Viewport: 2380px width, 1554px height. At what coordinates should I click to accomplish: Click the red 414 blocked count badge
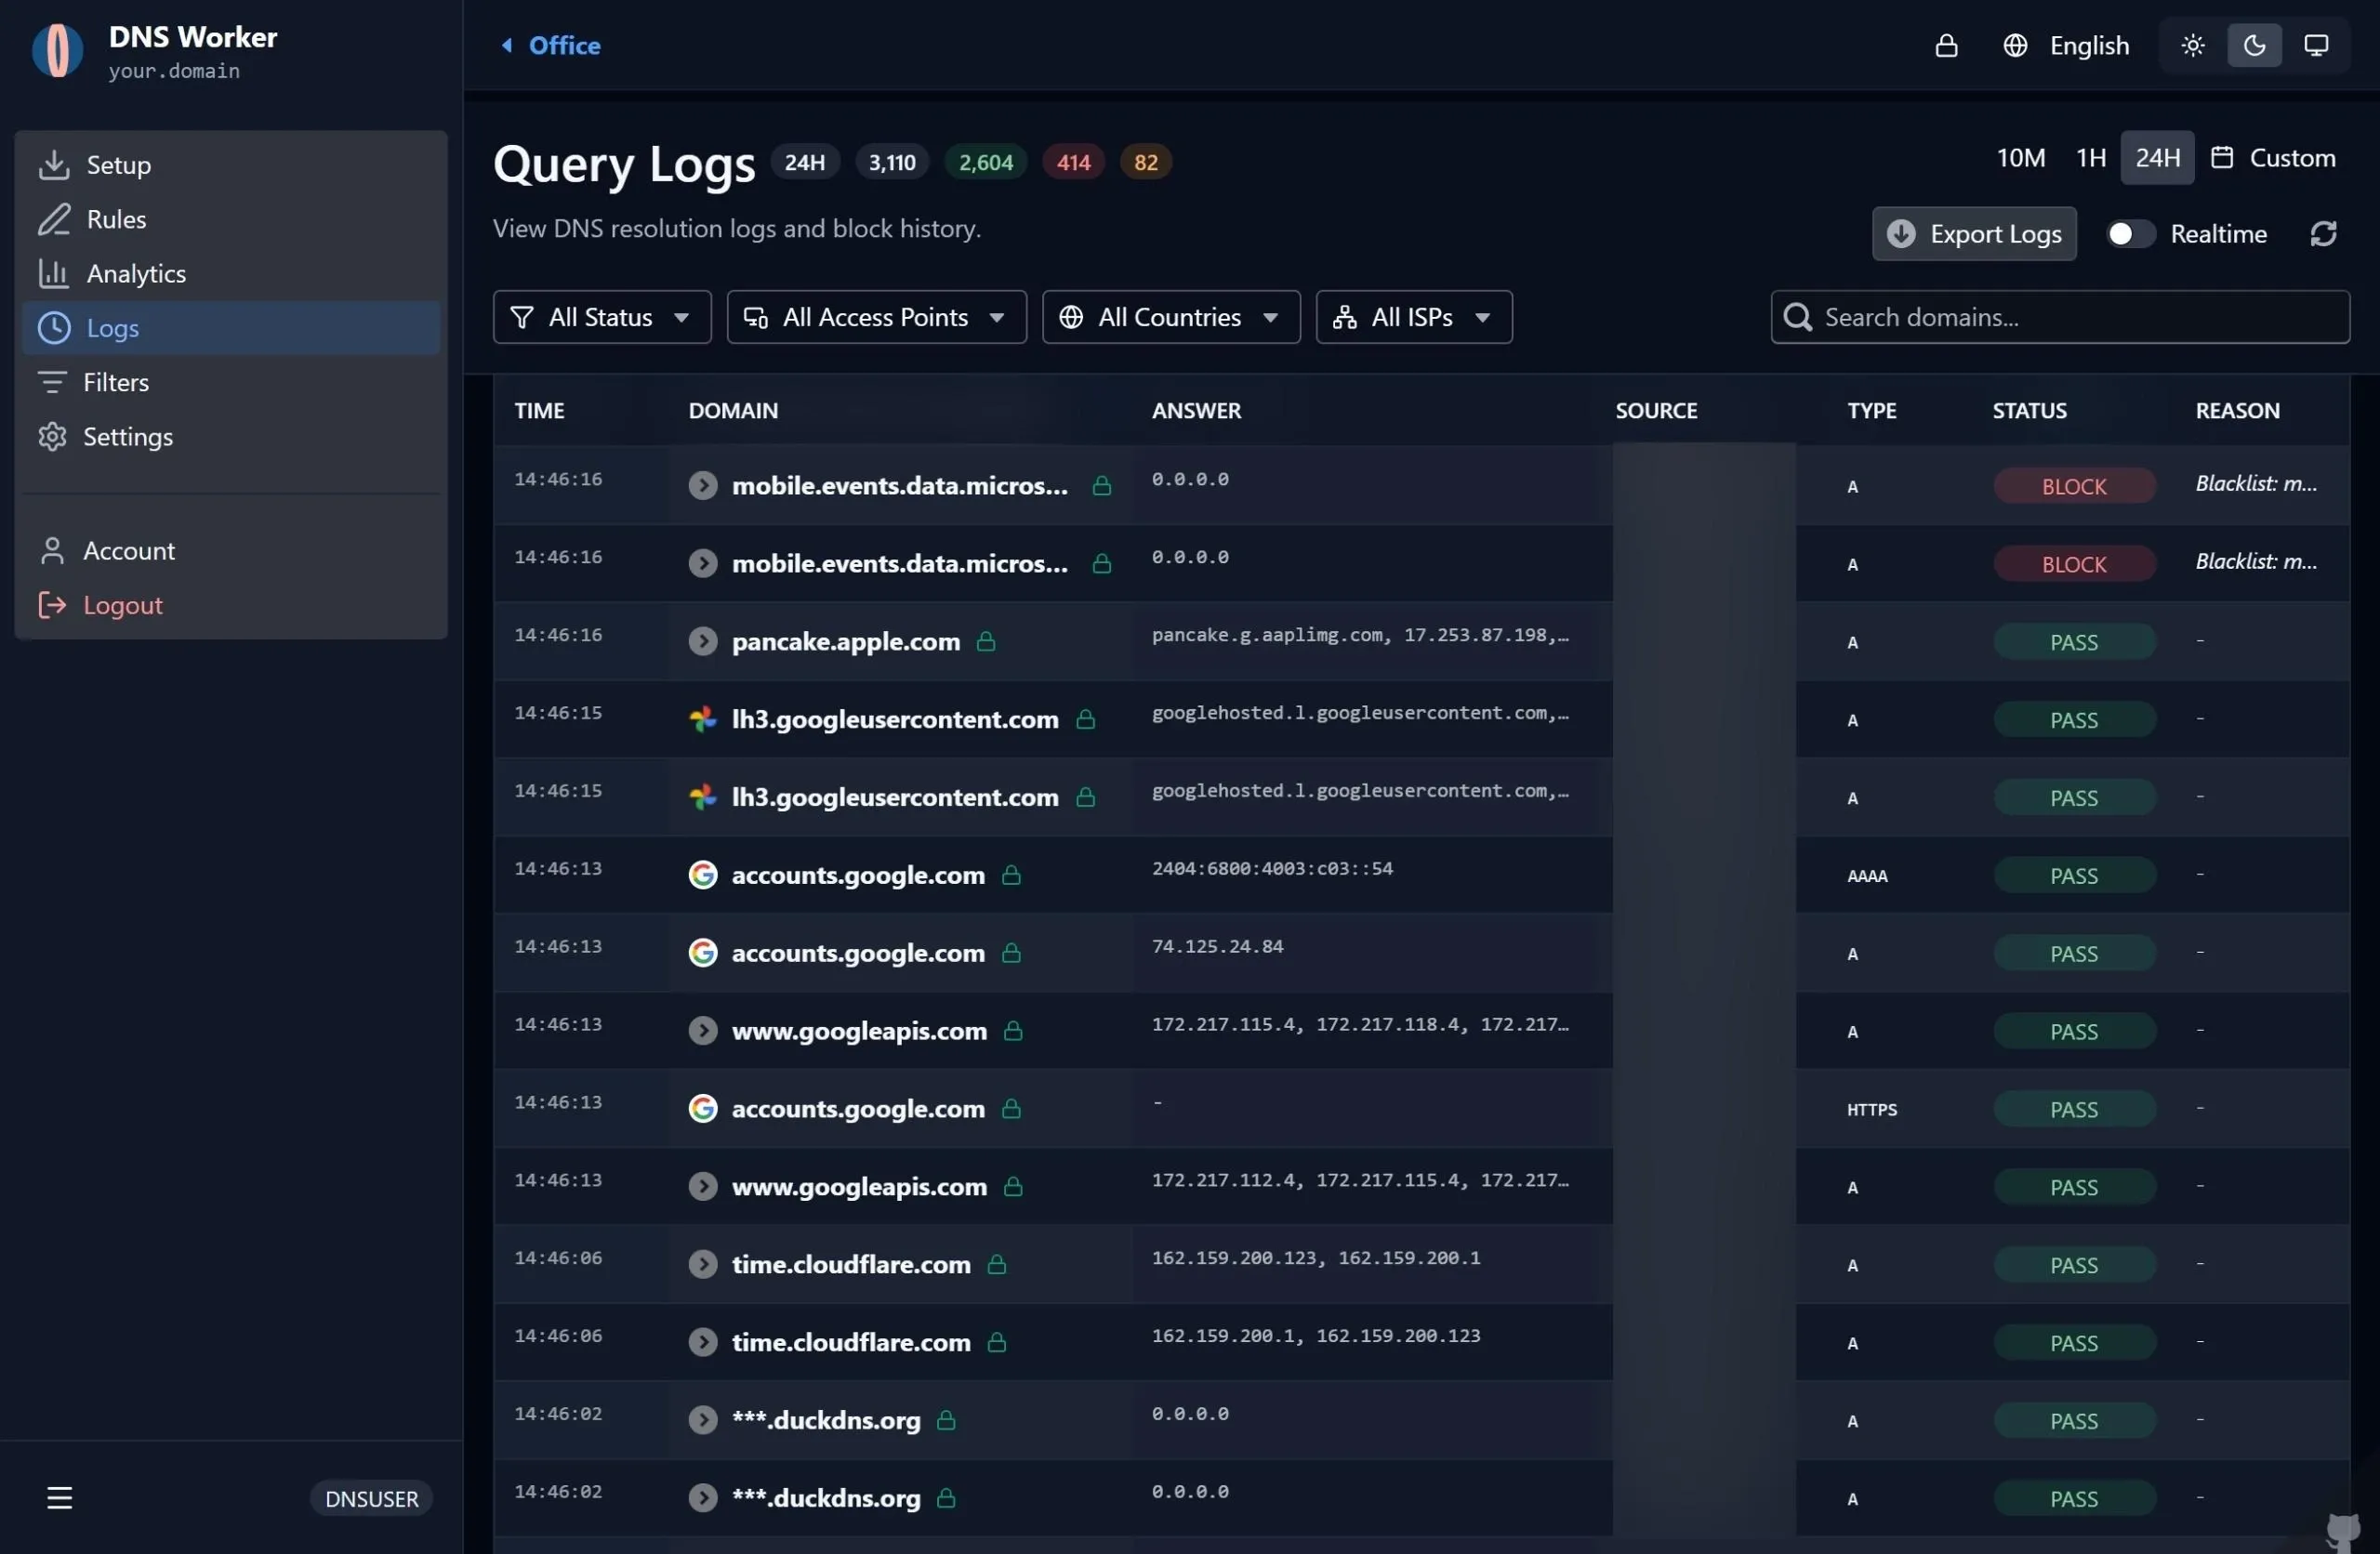tap(1073, 162)
